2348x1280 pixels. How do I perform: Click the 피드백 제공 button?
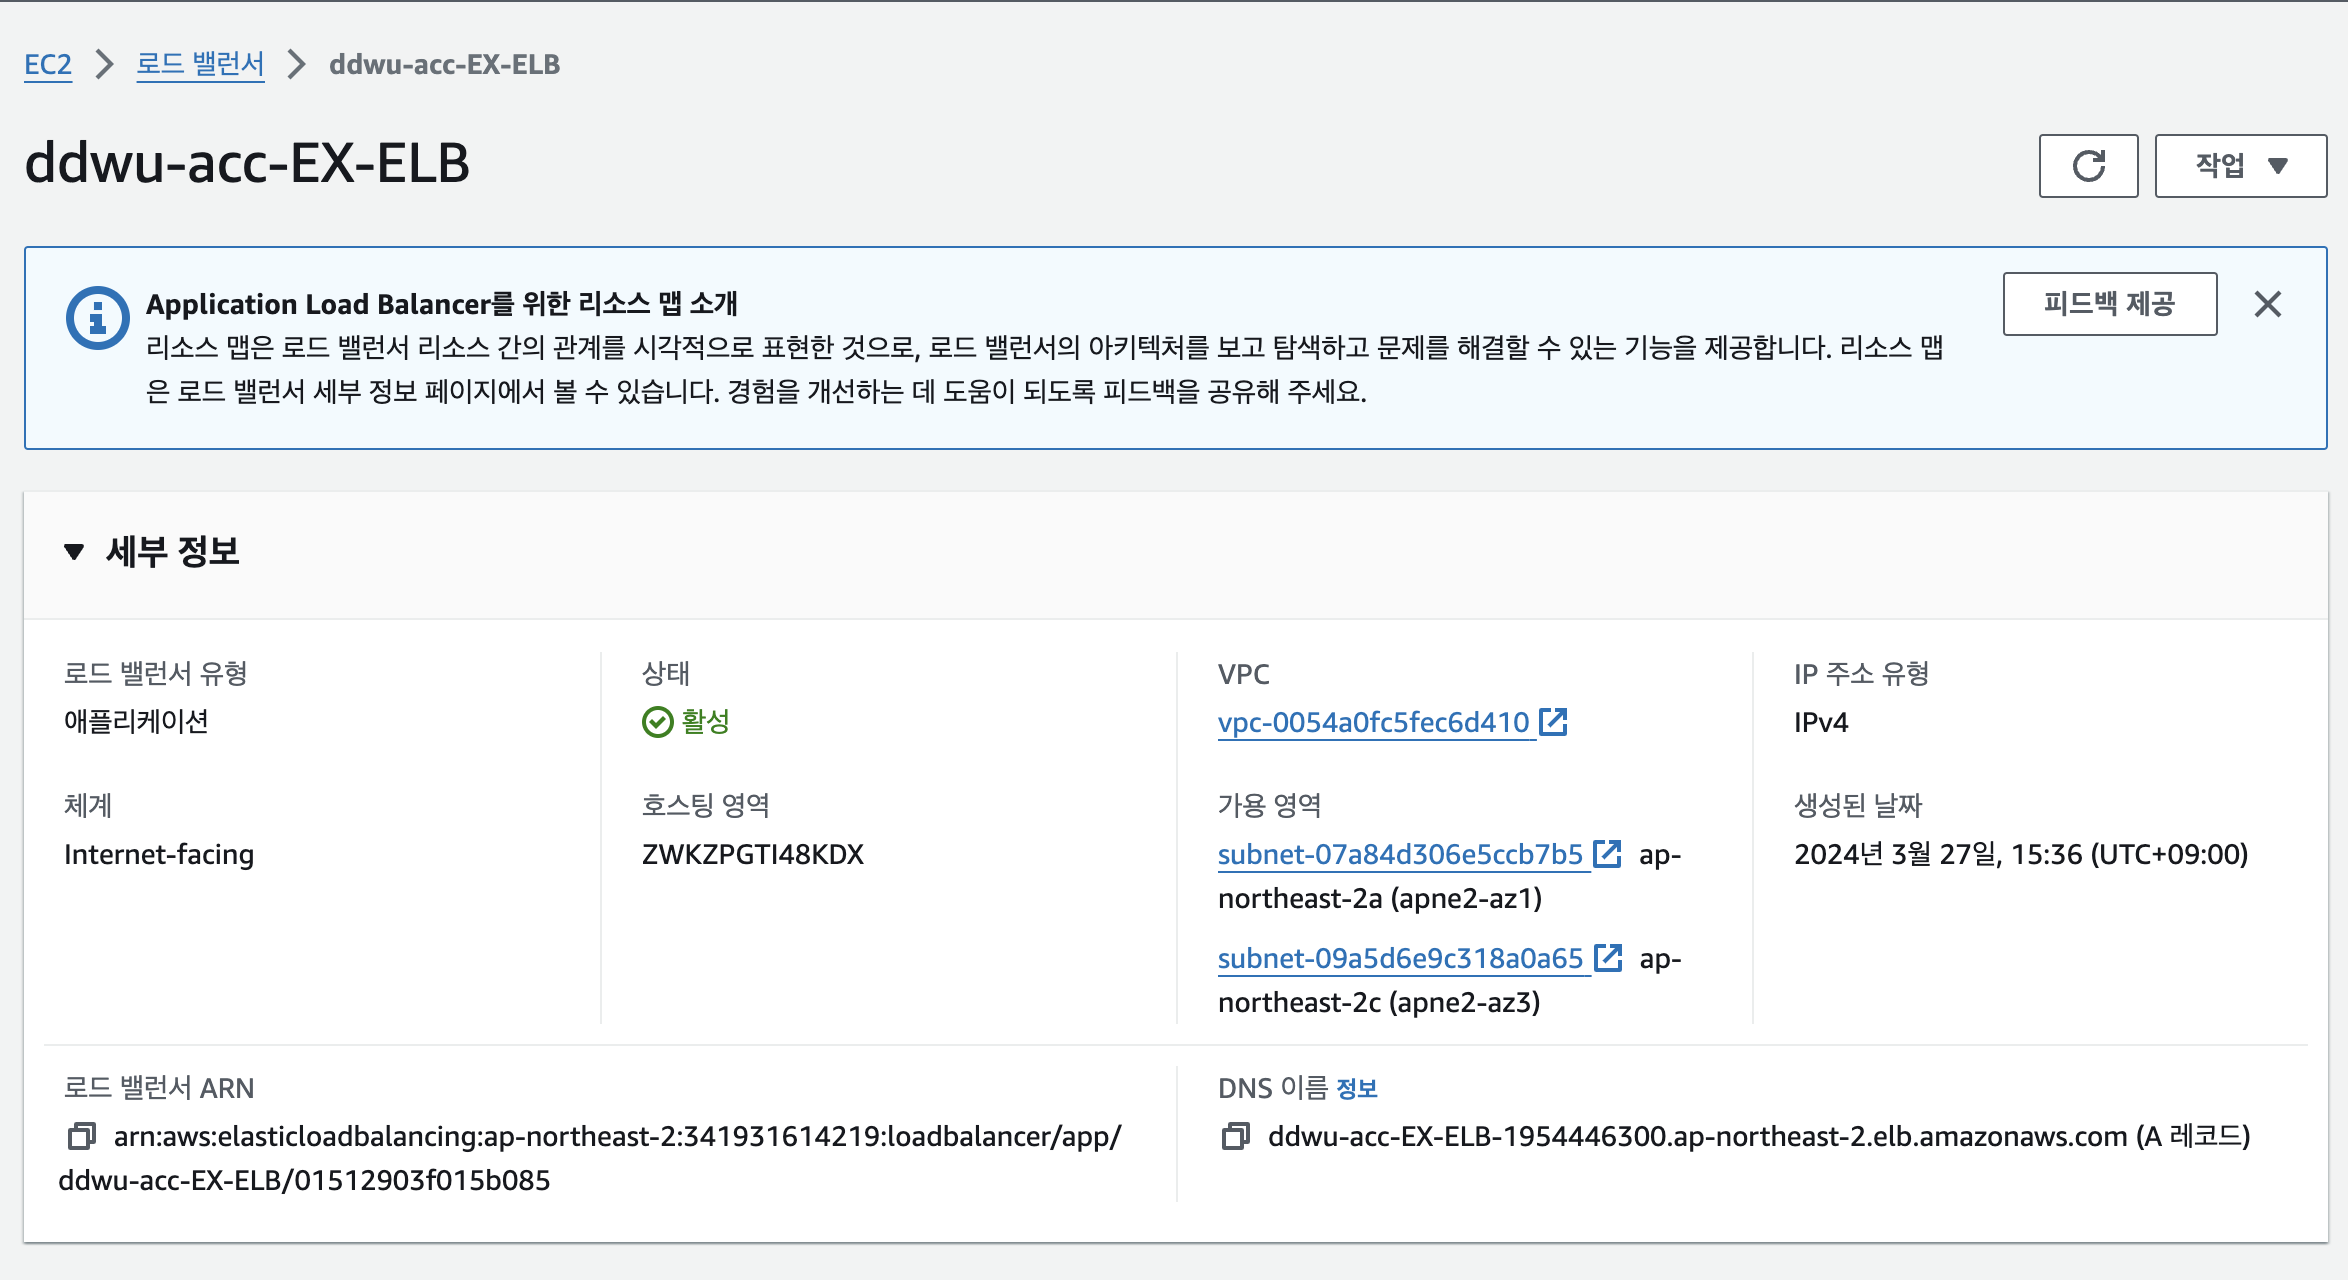2109,304
